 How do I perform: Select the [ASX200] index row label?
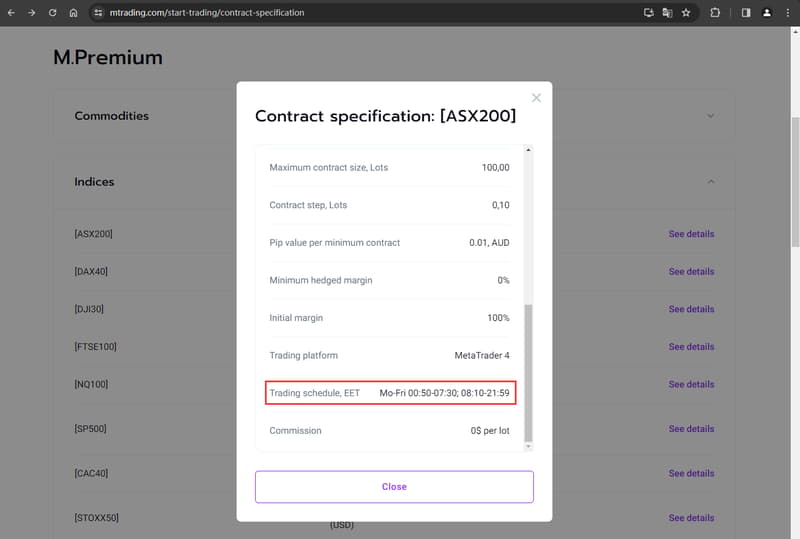tap(93, 234)
